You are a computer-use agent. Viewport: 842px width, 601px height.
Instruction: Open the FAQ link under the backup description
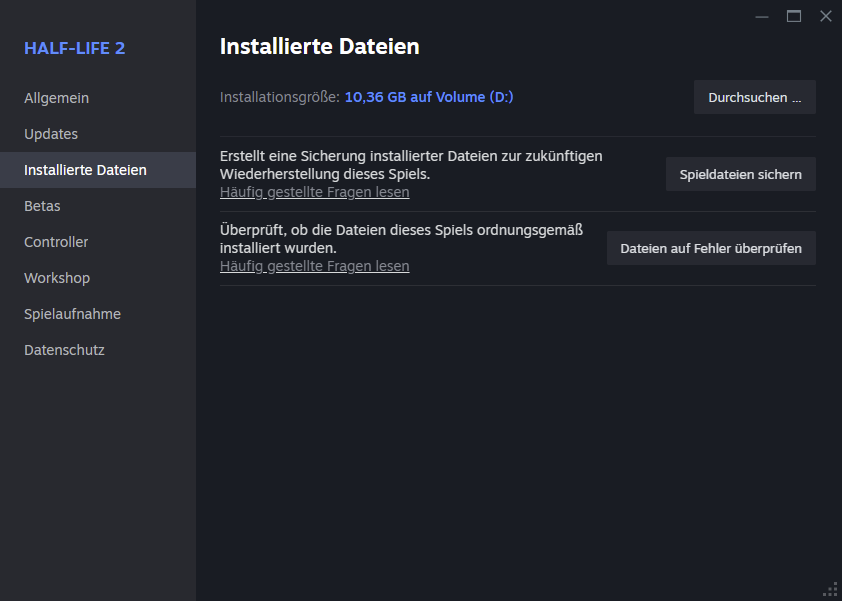[x=314, y=191]
